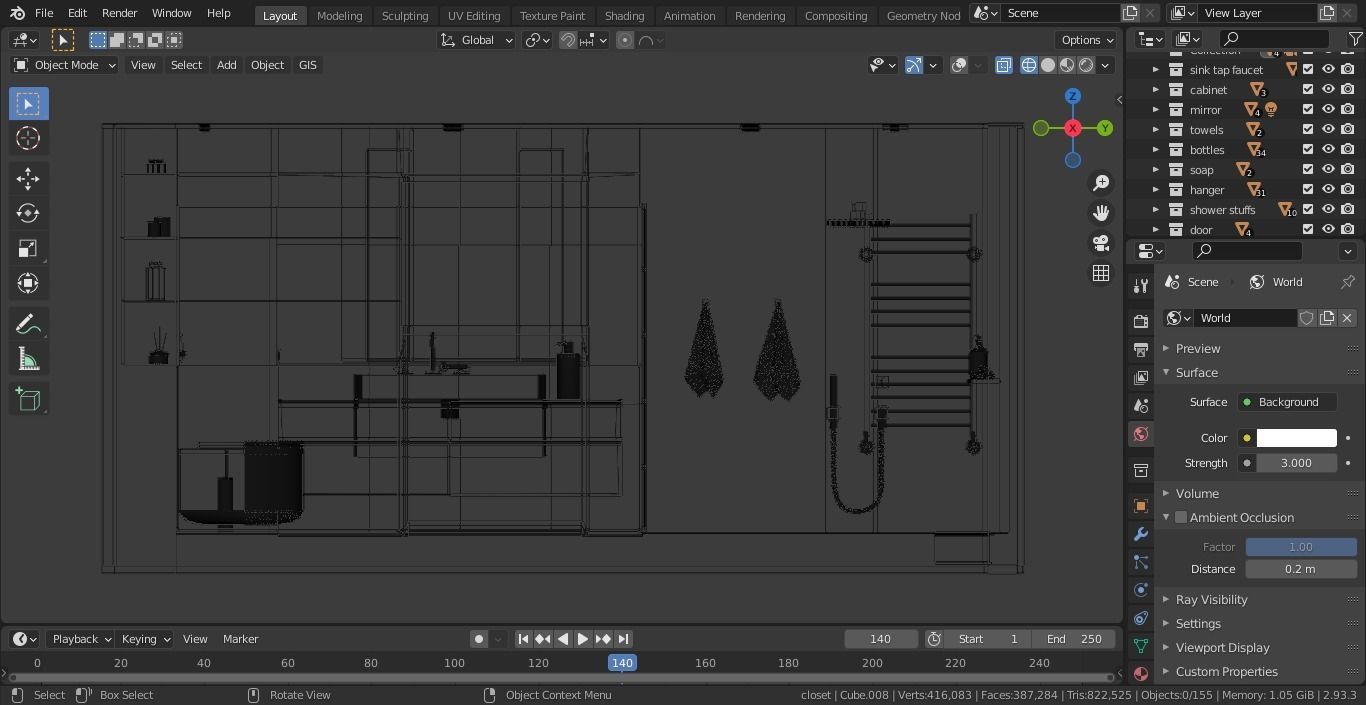Click the pan view hand icon
The width and height of the screenshot is (1366, 705).
(x=1101, y=213)
